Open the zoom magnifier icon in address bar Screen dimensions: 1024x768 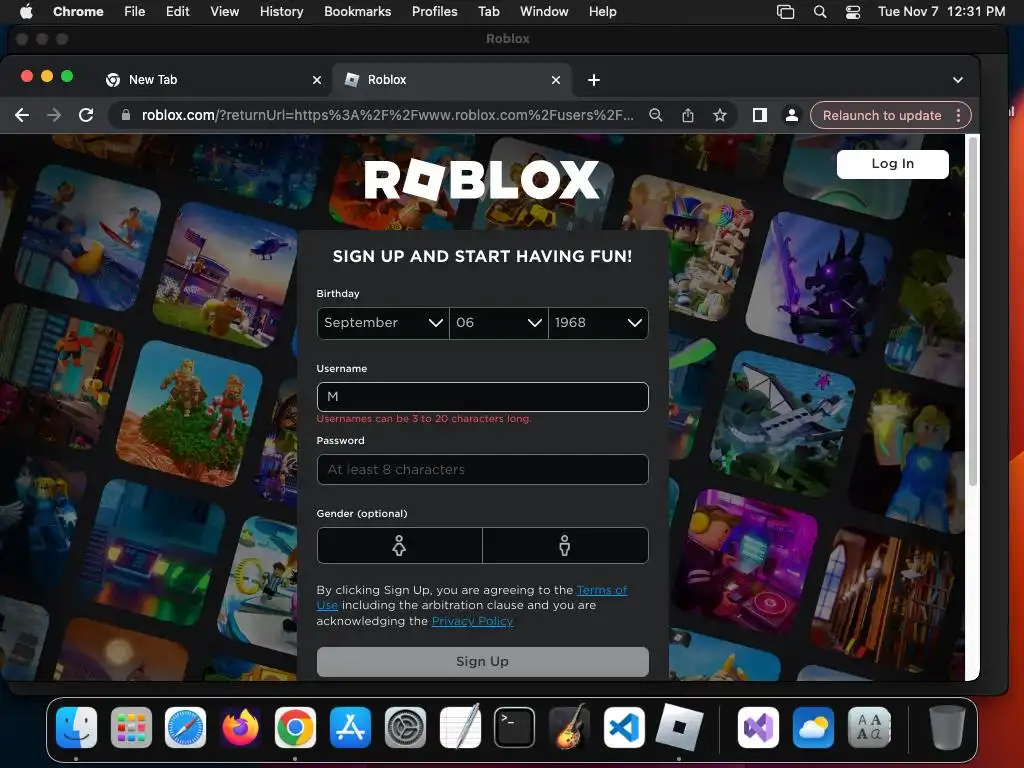tap(656, 116)
